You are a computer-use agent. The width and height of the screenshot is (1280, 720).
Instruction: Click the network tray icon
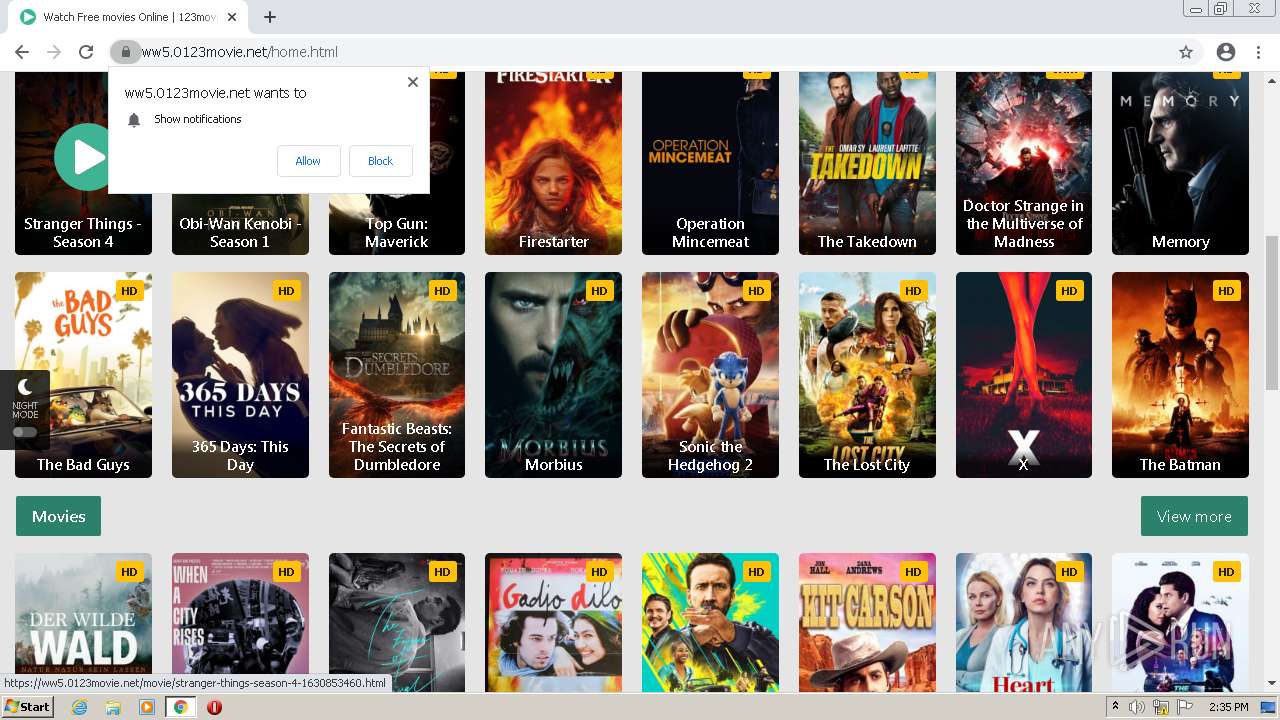[1161, 707]
